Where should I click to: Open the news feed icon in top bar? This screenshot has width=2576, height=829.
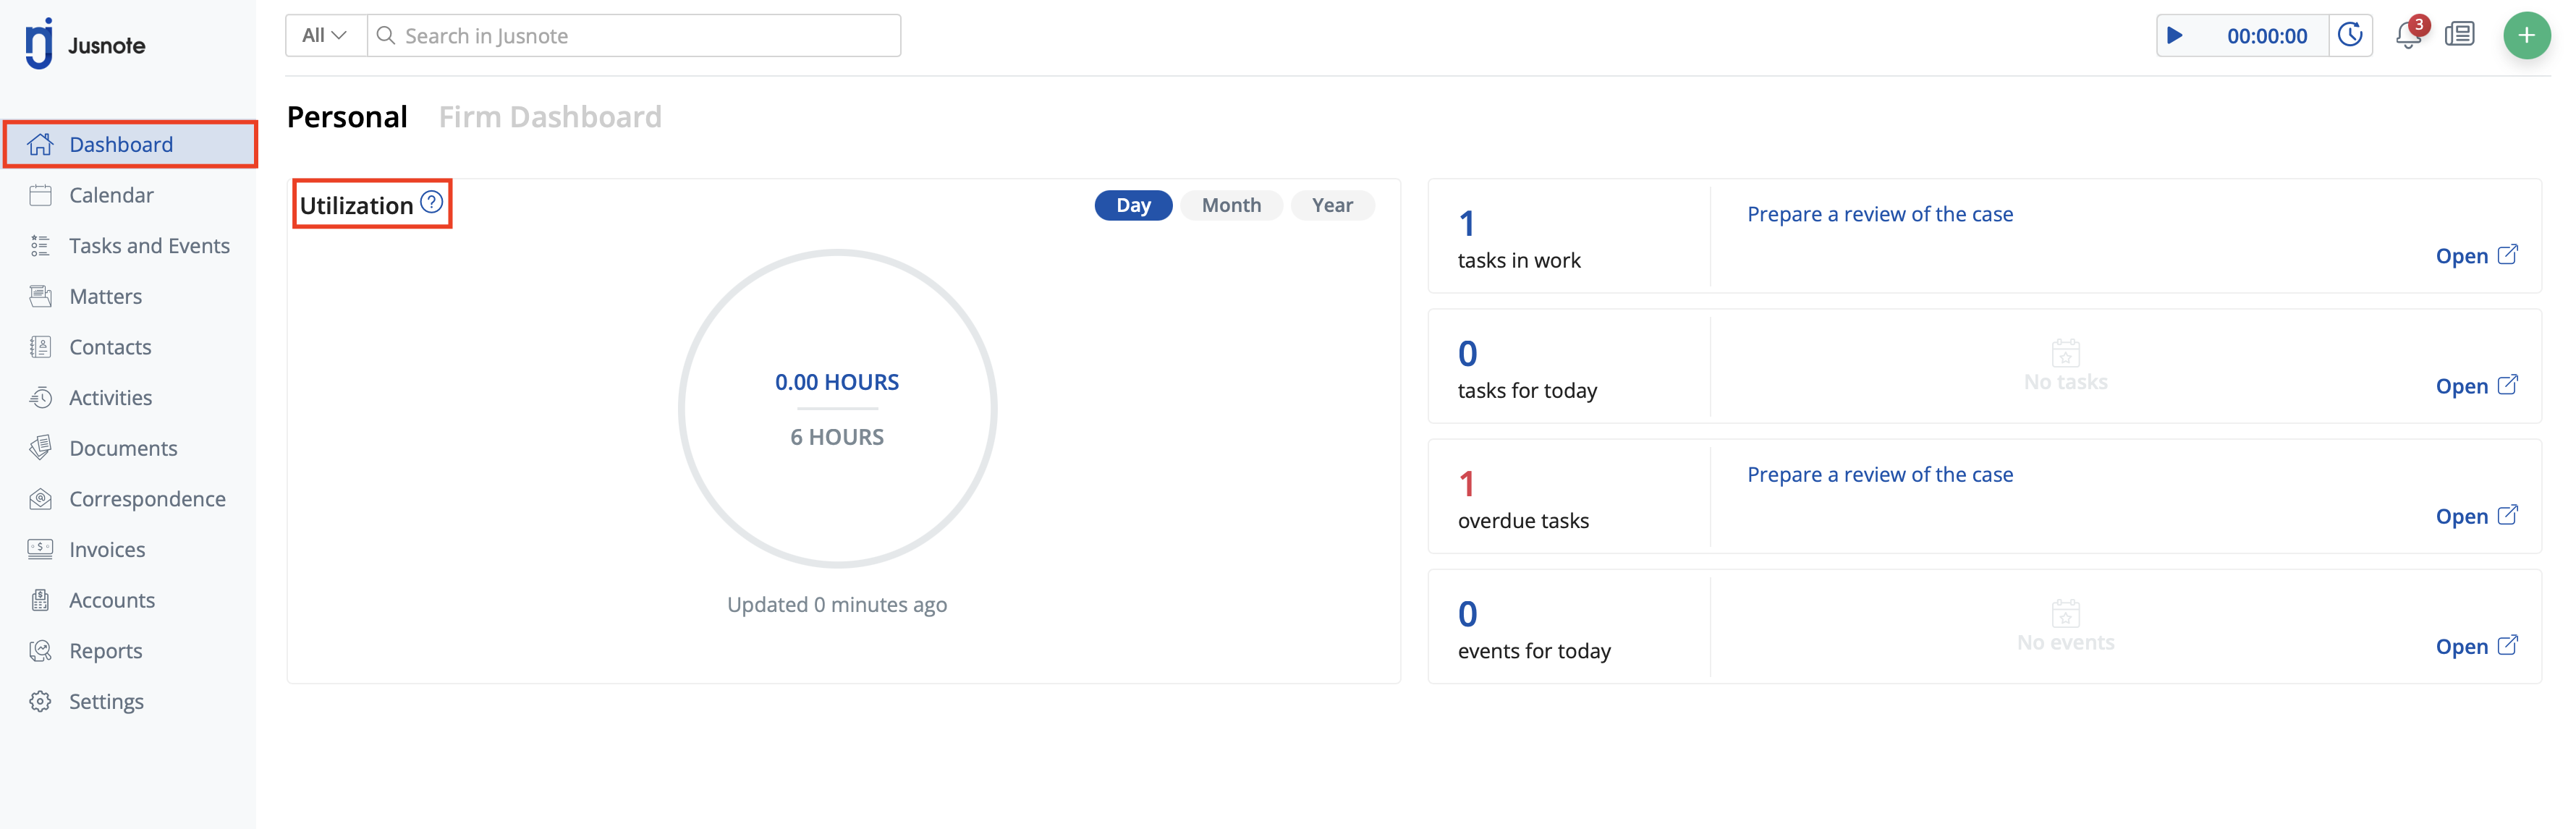click(x=2459, y=35)
